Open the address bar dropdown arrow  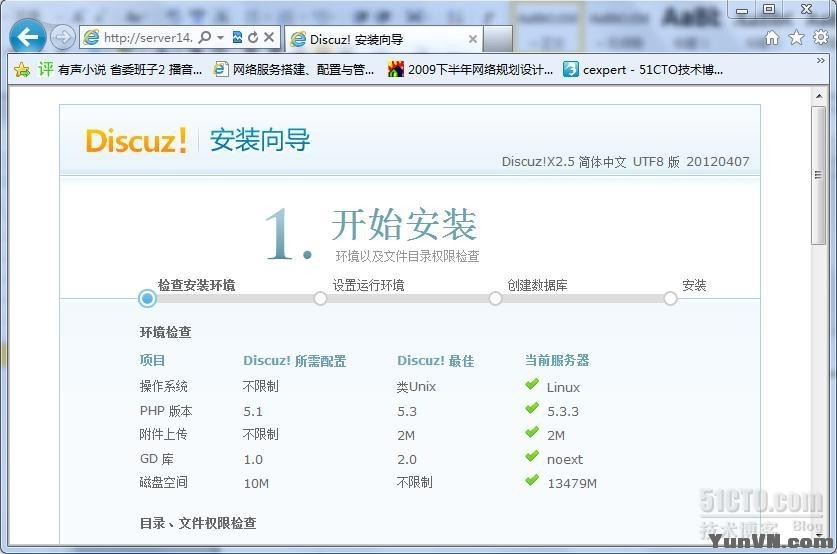[220, 37]
